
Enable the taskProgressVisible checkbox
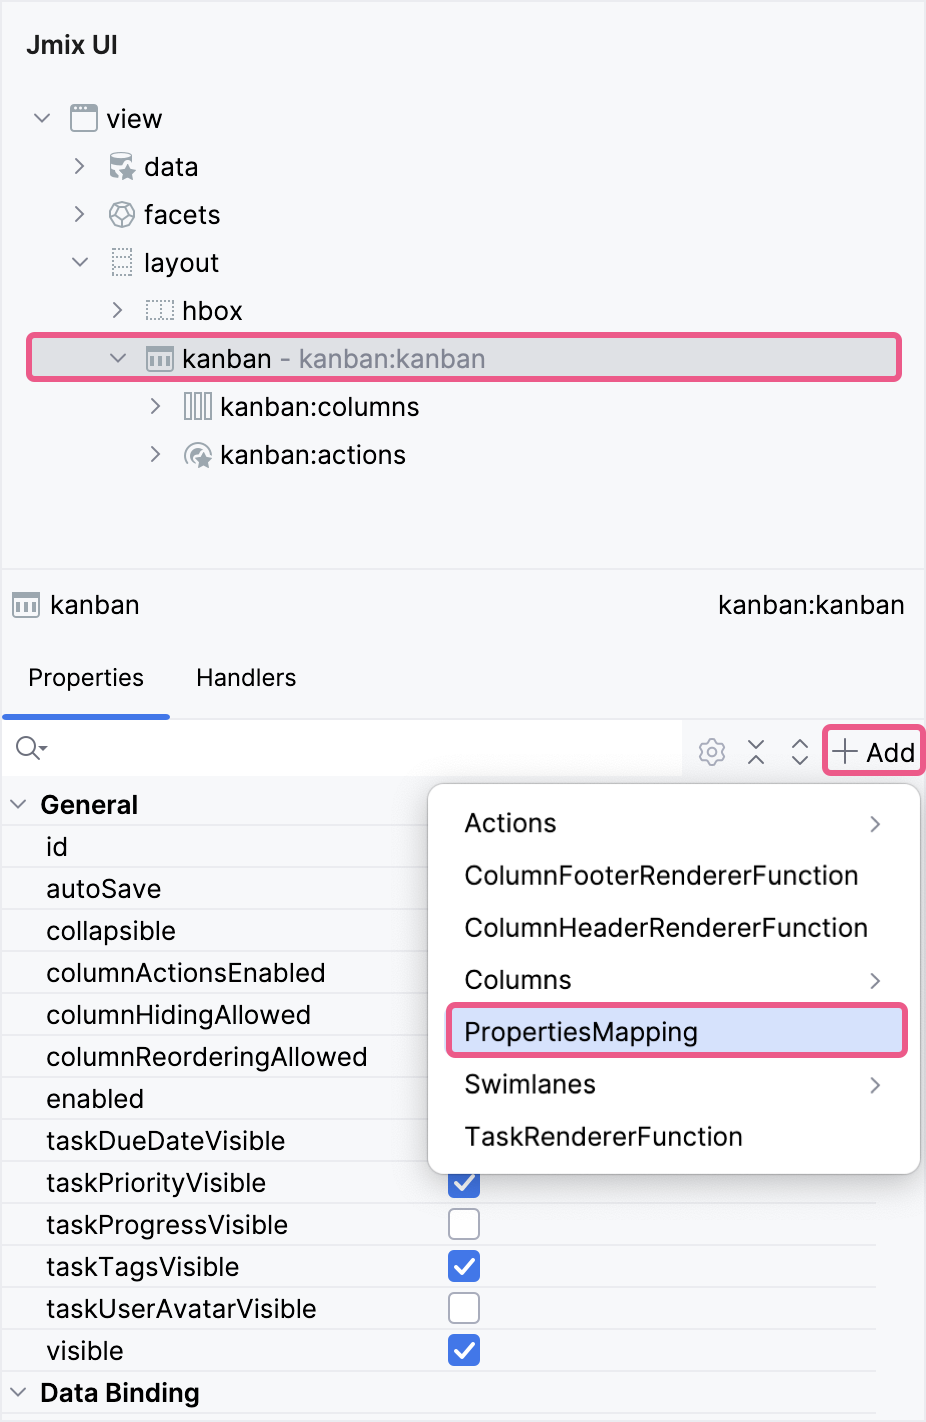click(x=463, y=1223)
